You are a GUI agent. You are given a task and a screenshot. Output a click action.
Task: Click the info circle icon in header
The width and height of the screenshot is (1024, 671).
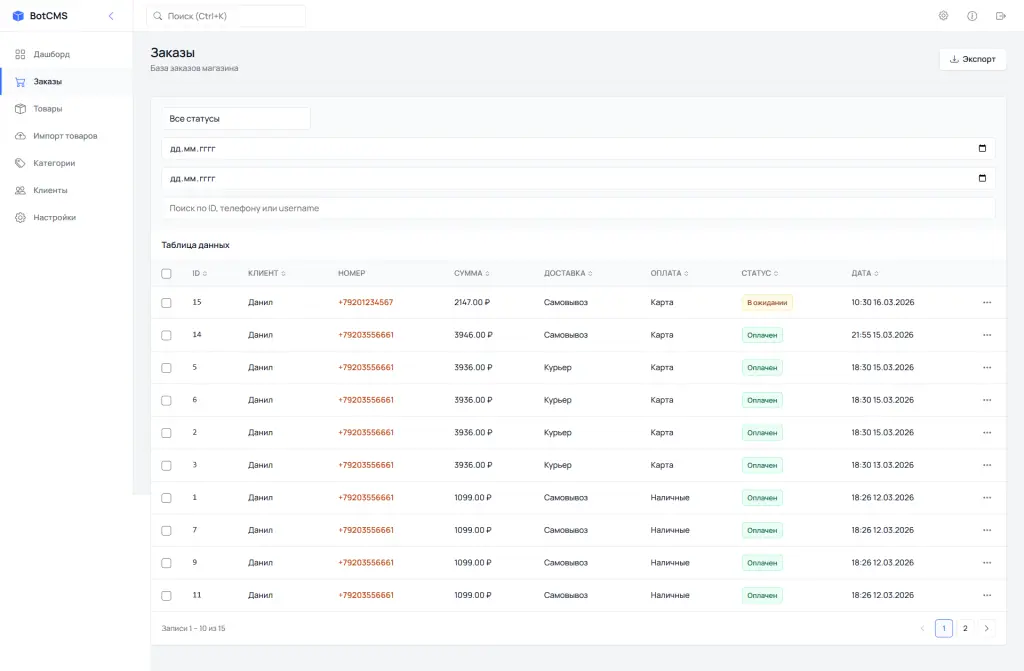972,16
